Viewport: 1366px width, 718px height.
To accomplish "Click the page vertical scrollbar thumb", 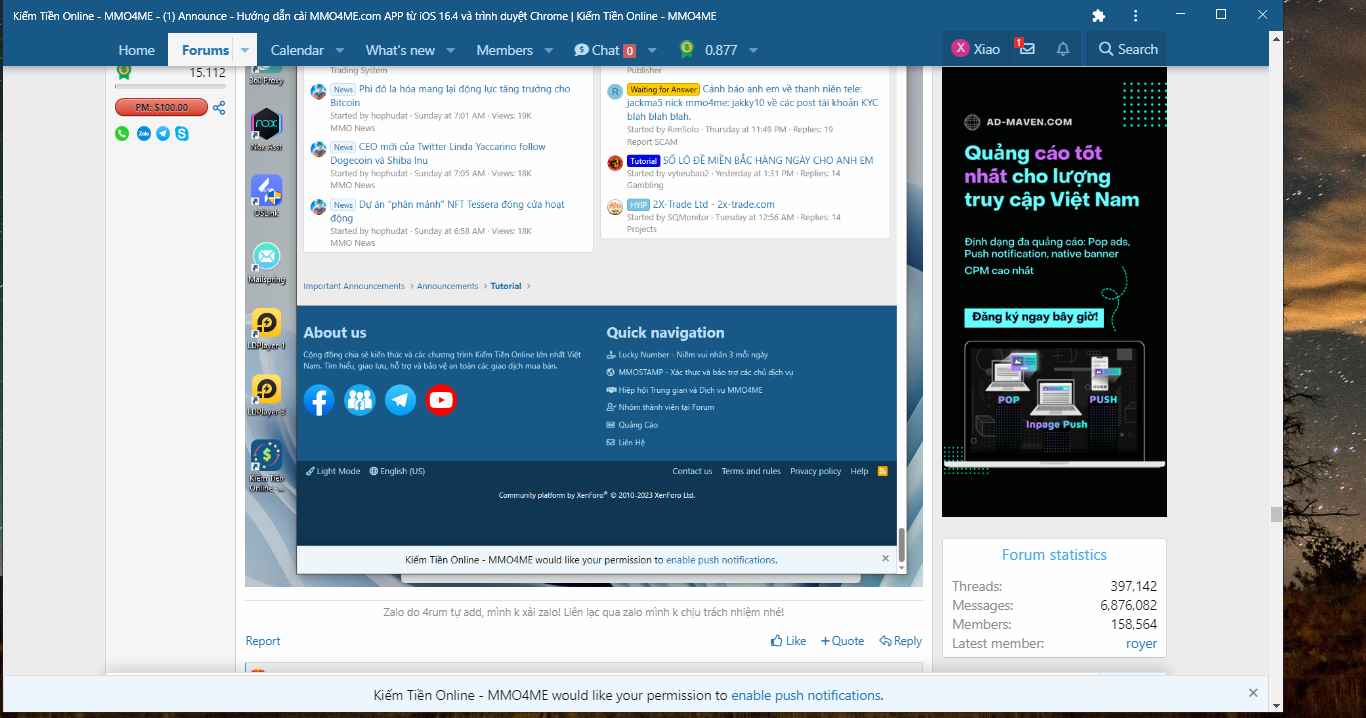I will 1275,514.
